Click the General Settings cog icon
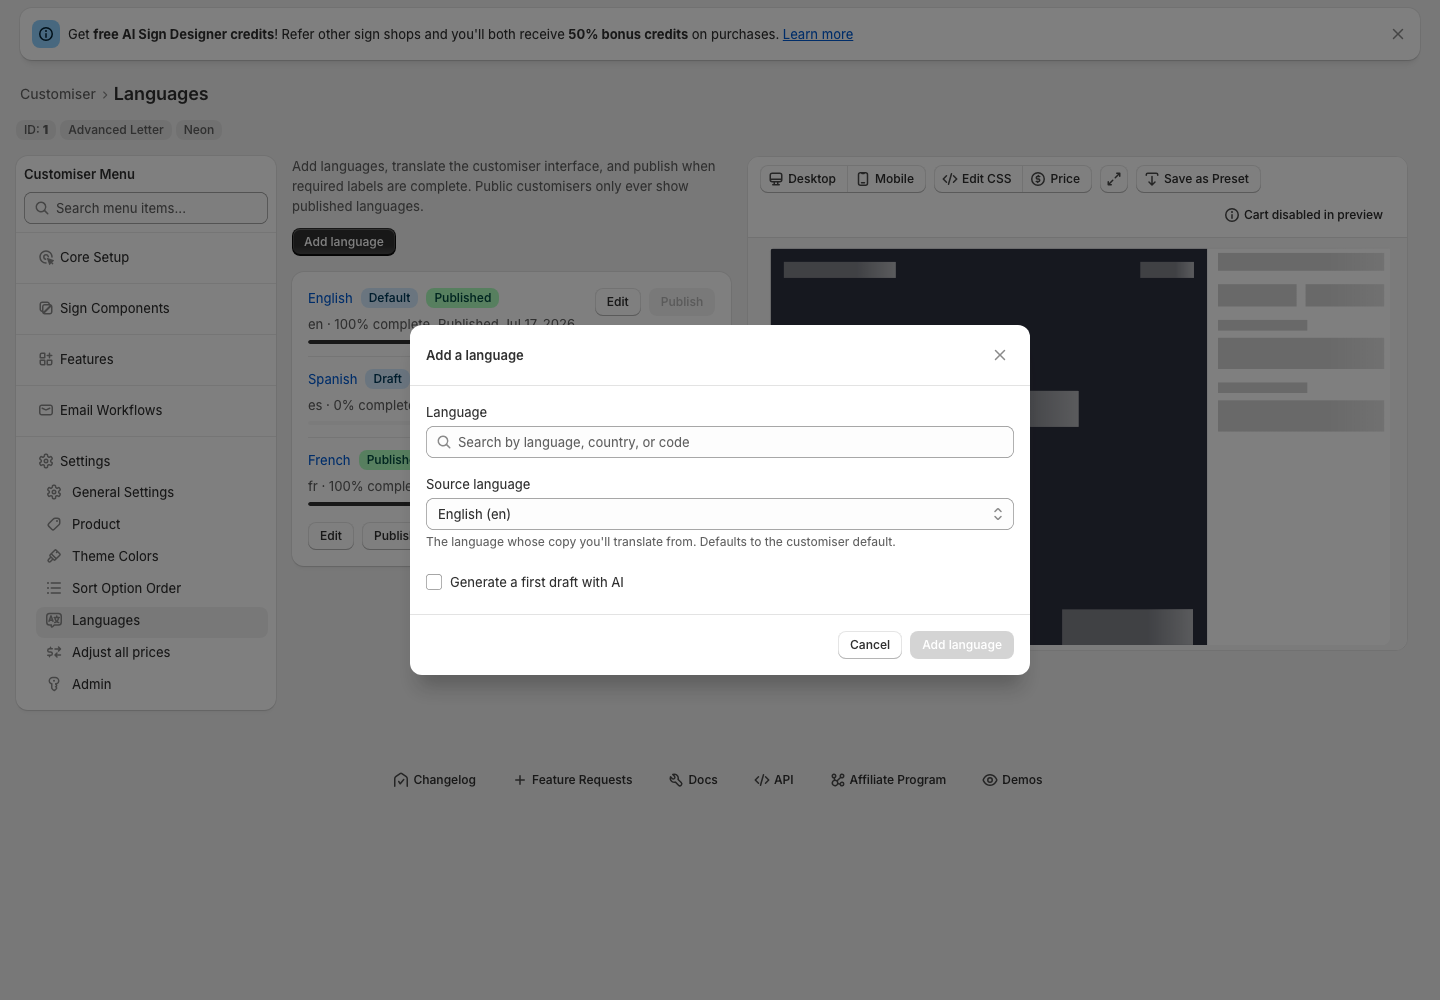The image size is (1440, 1000). (54, 492)
